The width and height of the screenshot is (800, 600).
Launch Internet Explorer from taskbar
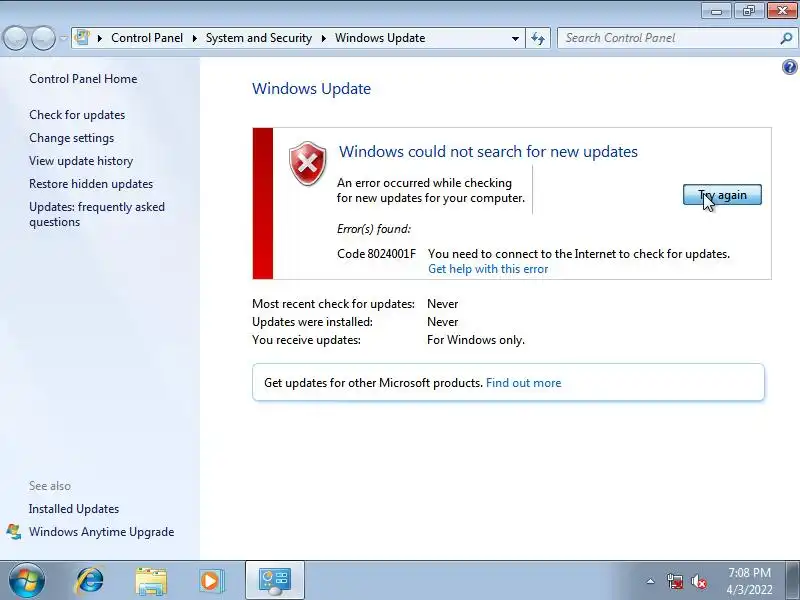coord(90,581)
